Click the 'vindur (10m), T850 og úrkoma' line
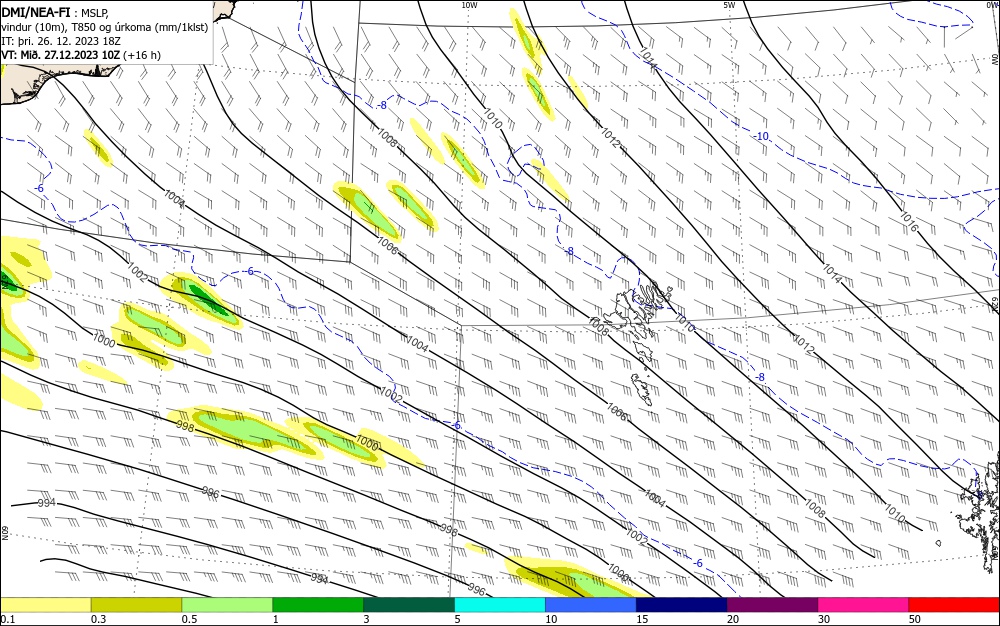 tap(105, 27)
